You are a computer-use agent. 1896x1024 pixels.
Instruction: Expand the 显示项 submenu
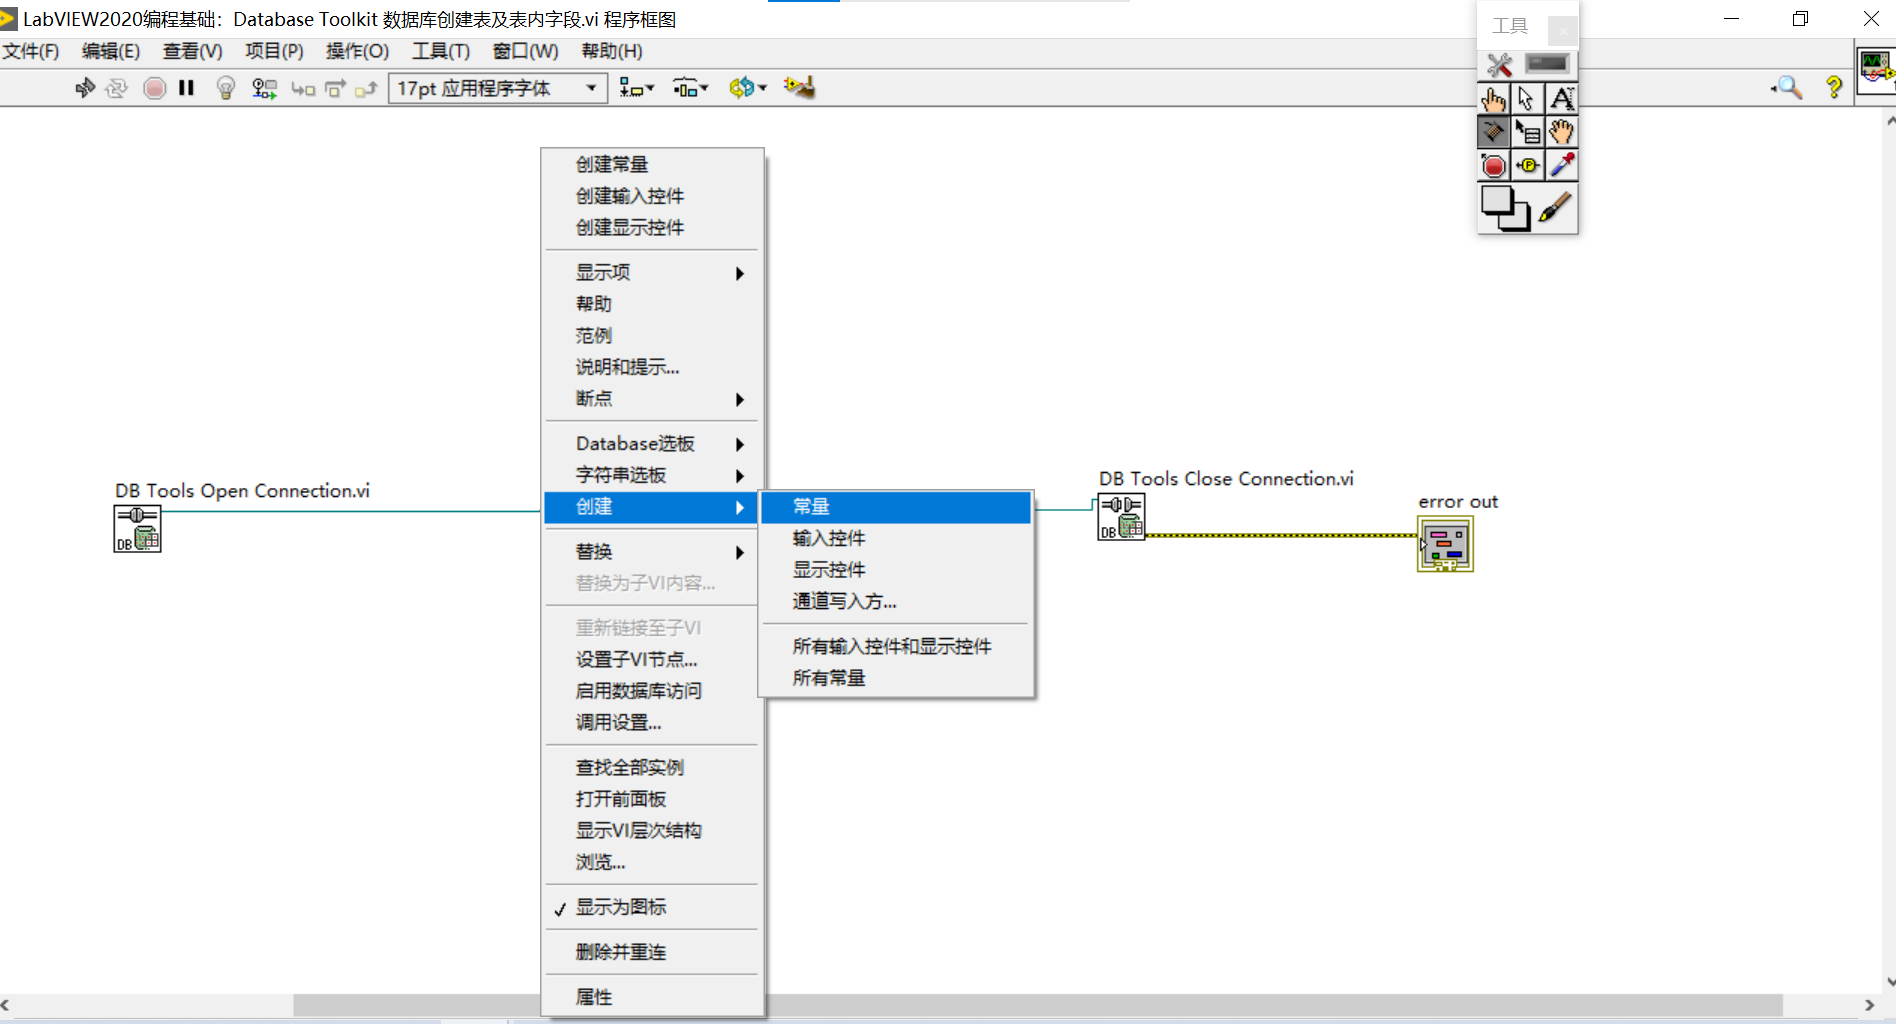(603, 272)
